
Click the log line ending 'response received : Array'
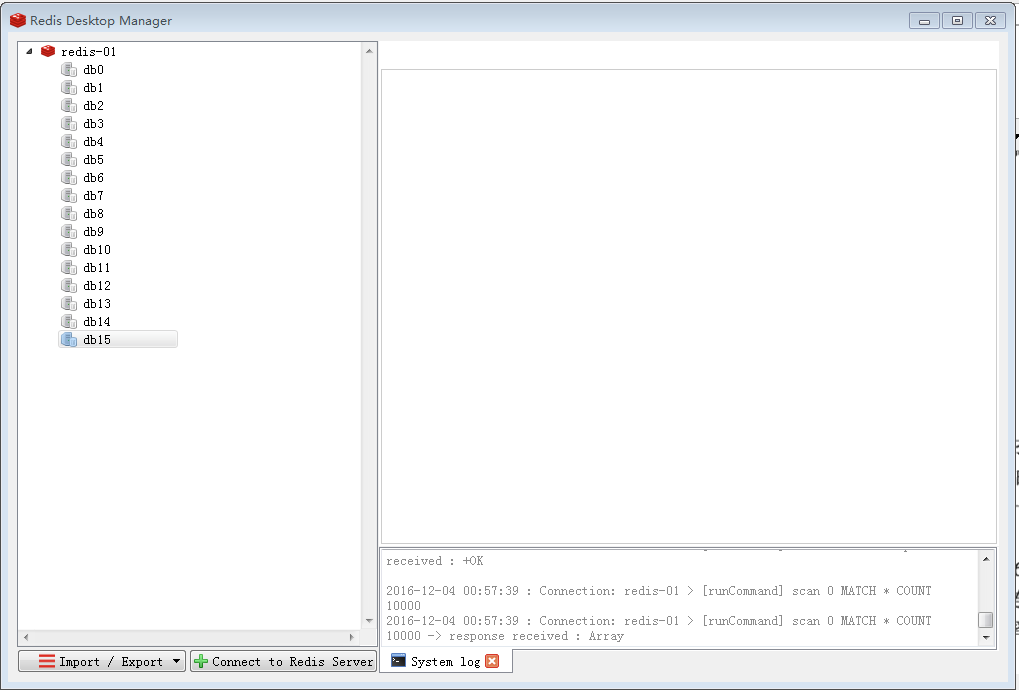[658, 628]
